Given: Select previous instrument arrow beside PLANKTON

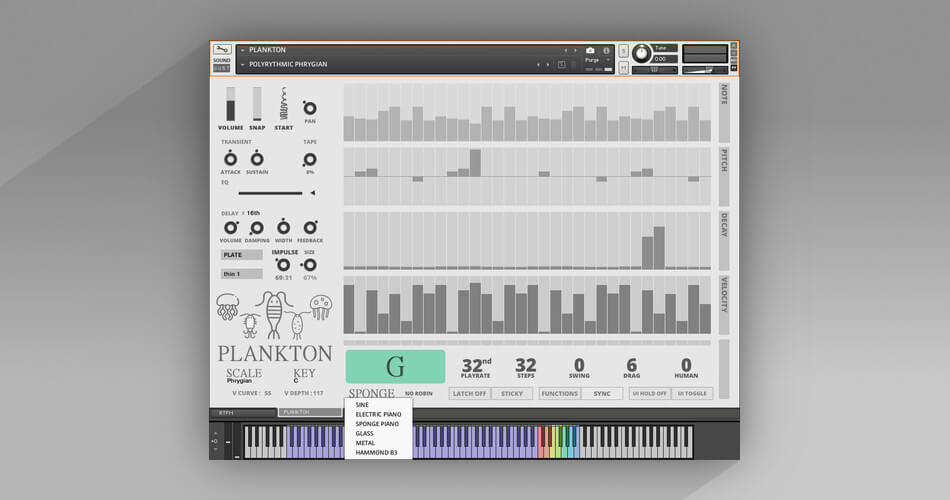Looking at the screenshot, I should [x=566, y=51].
